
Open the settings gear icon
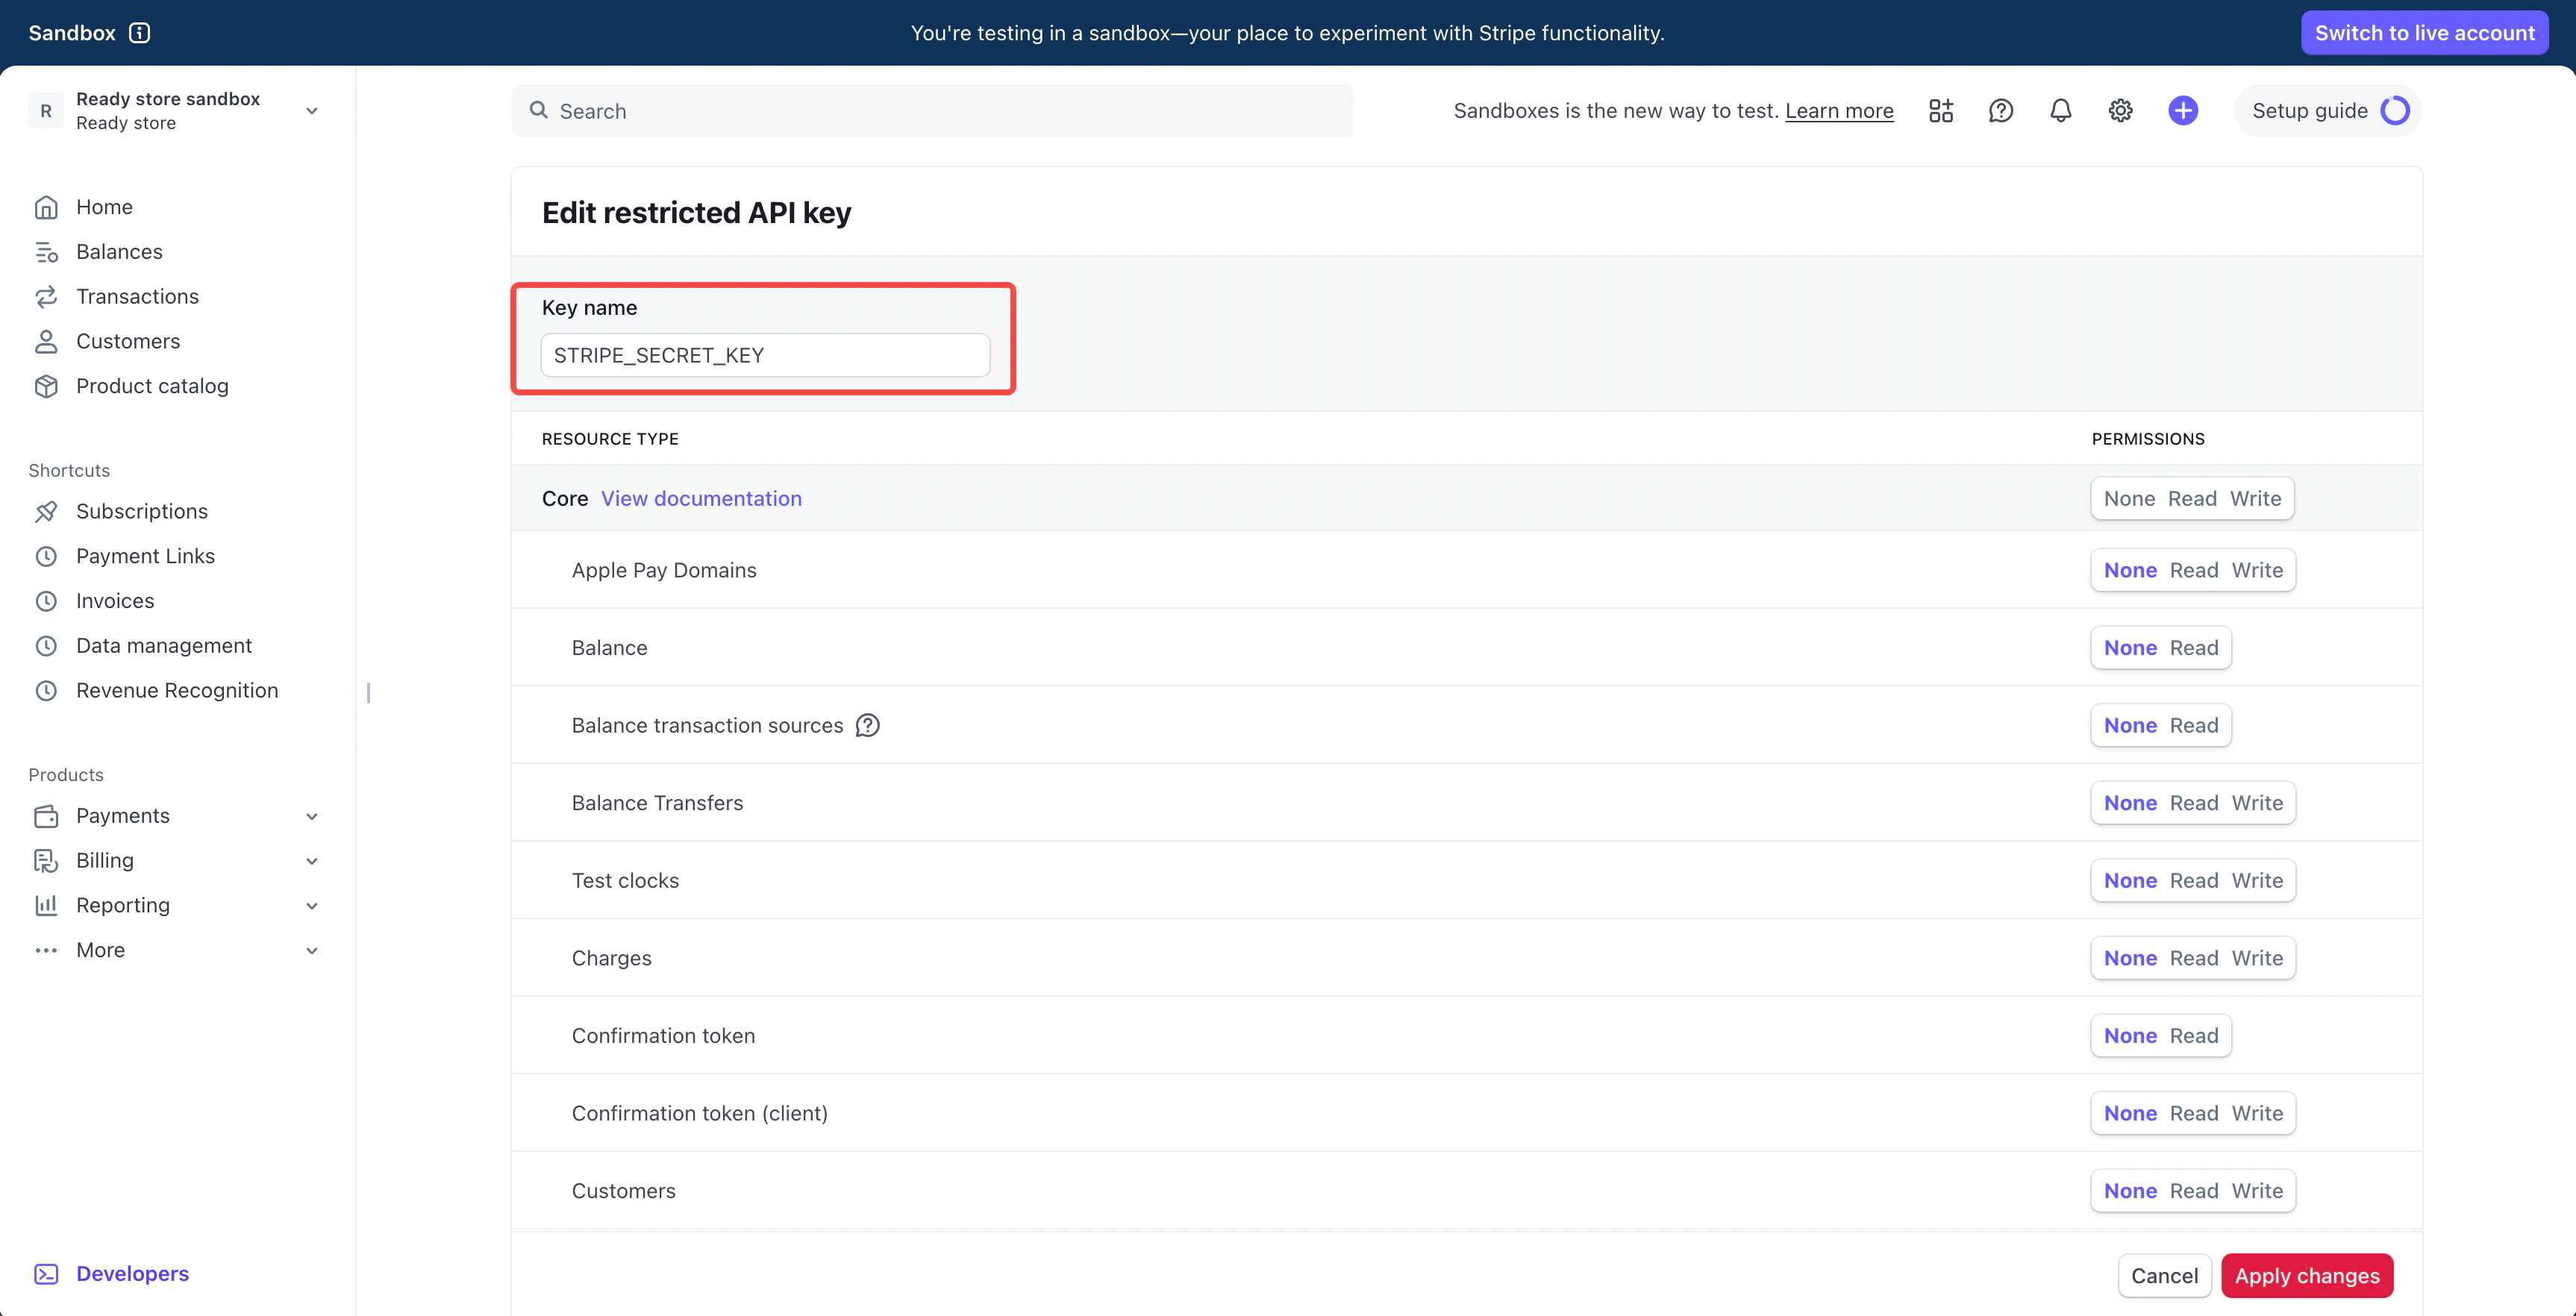[2120, 111]
